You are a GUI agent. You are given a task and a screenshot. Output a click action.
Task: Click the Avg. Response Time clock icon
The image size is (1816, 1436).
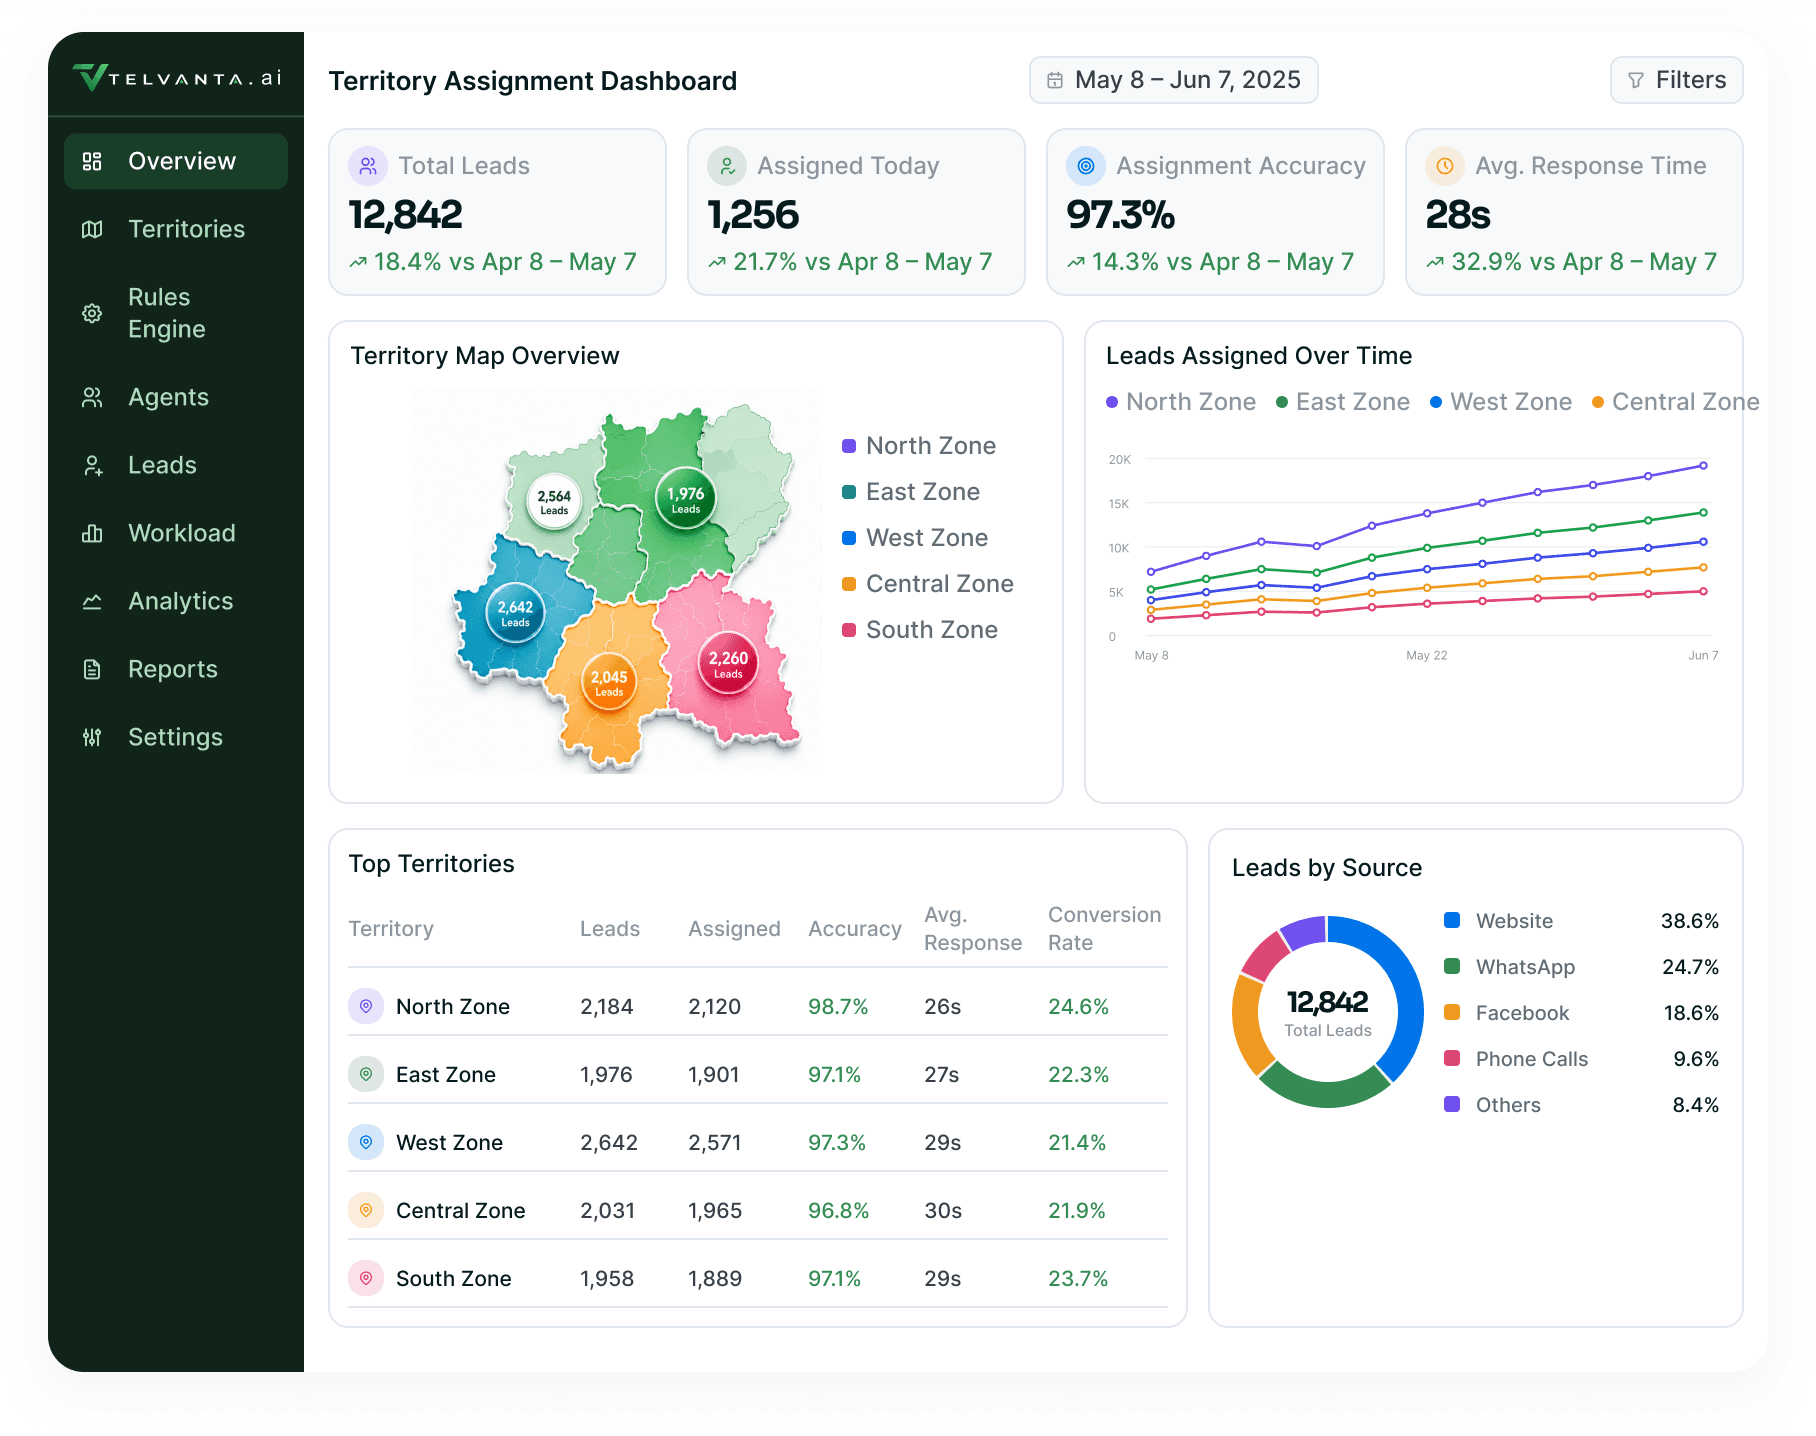1445,166
